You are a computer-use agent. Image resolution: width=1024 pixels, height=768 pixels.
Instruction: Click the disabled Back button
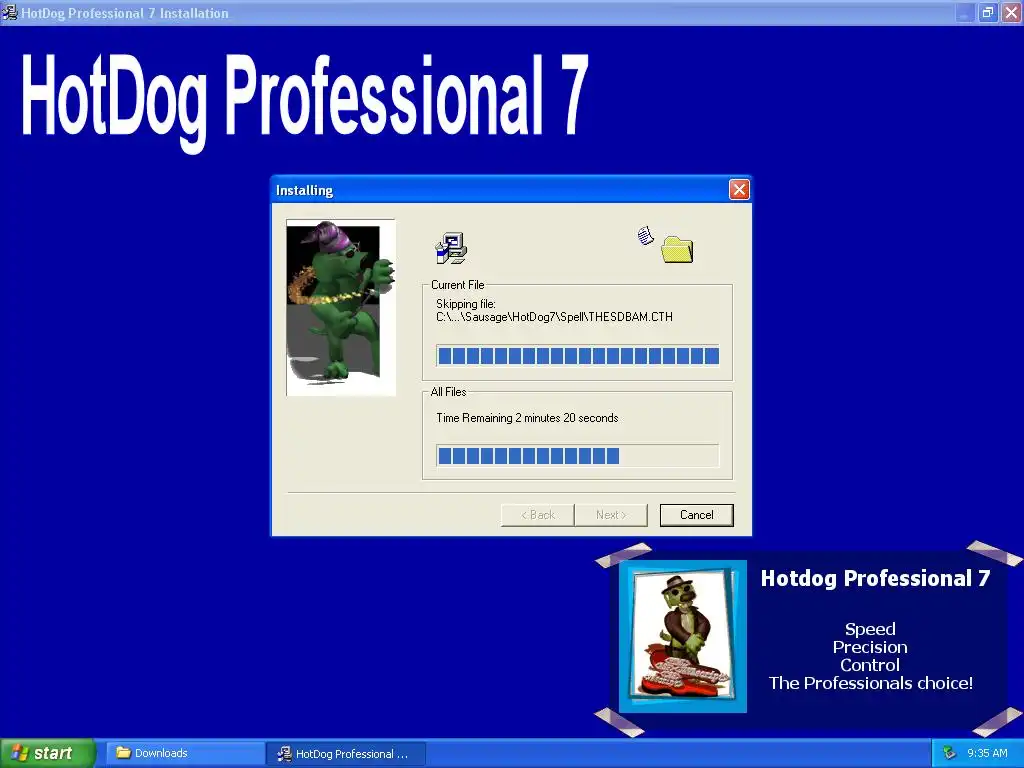click(x=537, y=515)
